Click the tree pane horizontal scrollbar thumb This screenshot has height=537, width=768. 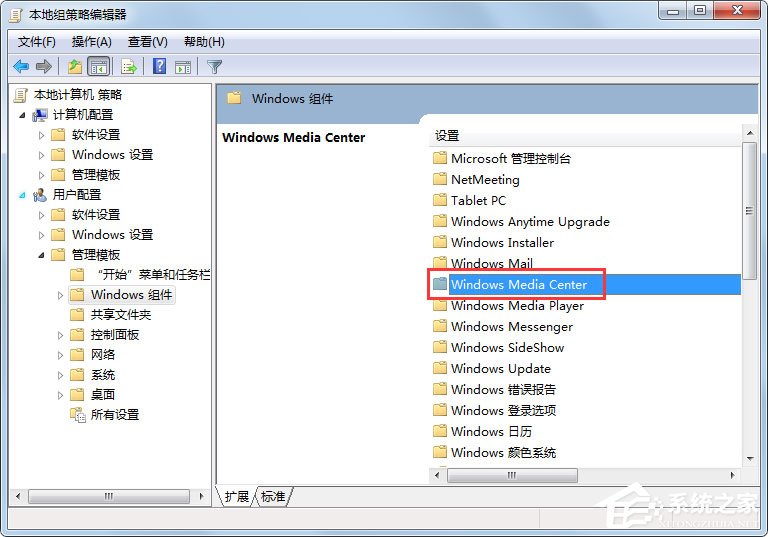click(x=109, y=496)
